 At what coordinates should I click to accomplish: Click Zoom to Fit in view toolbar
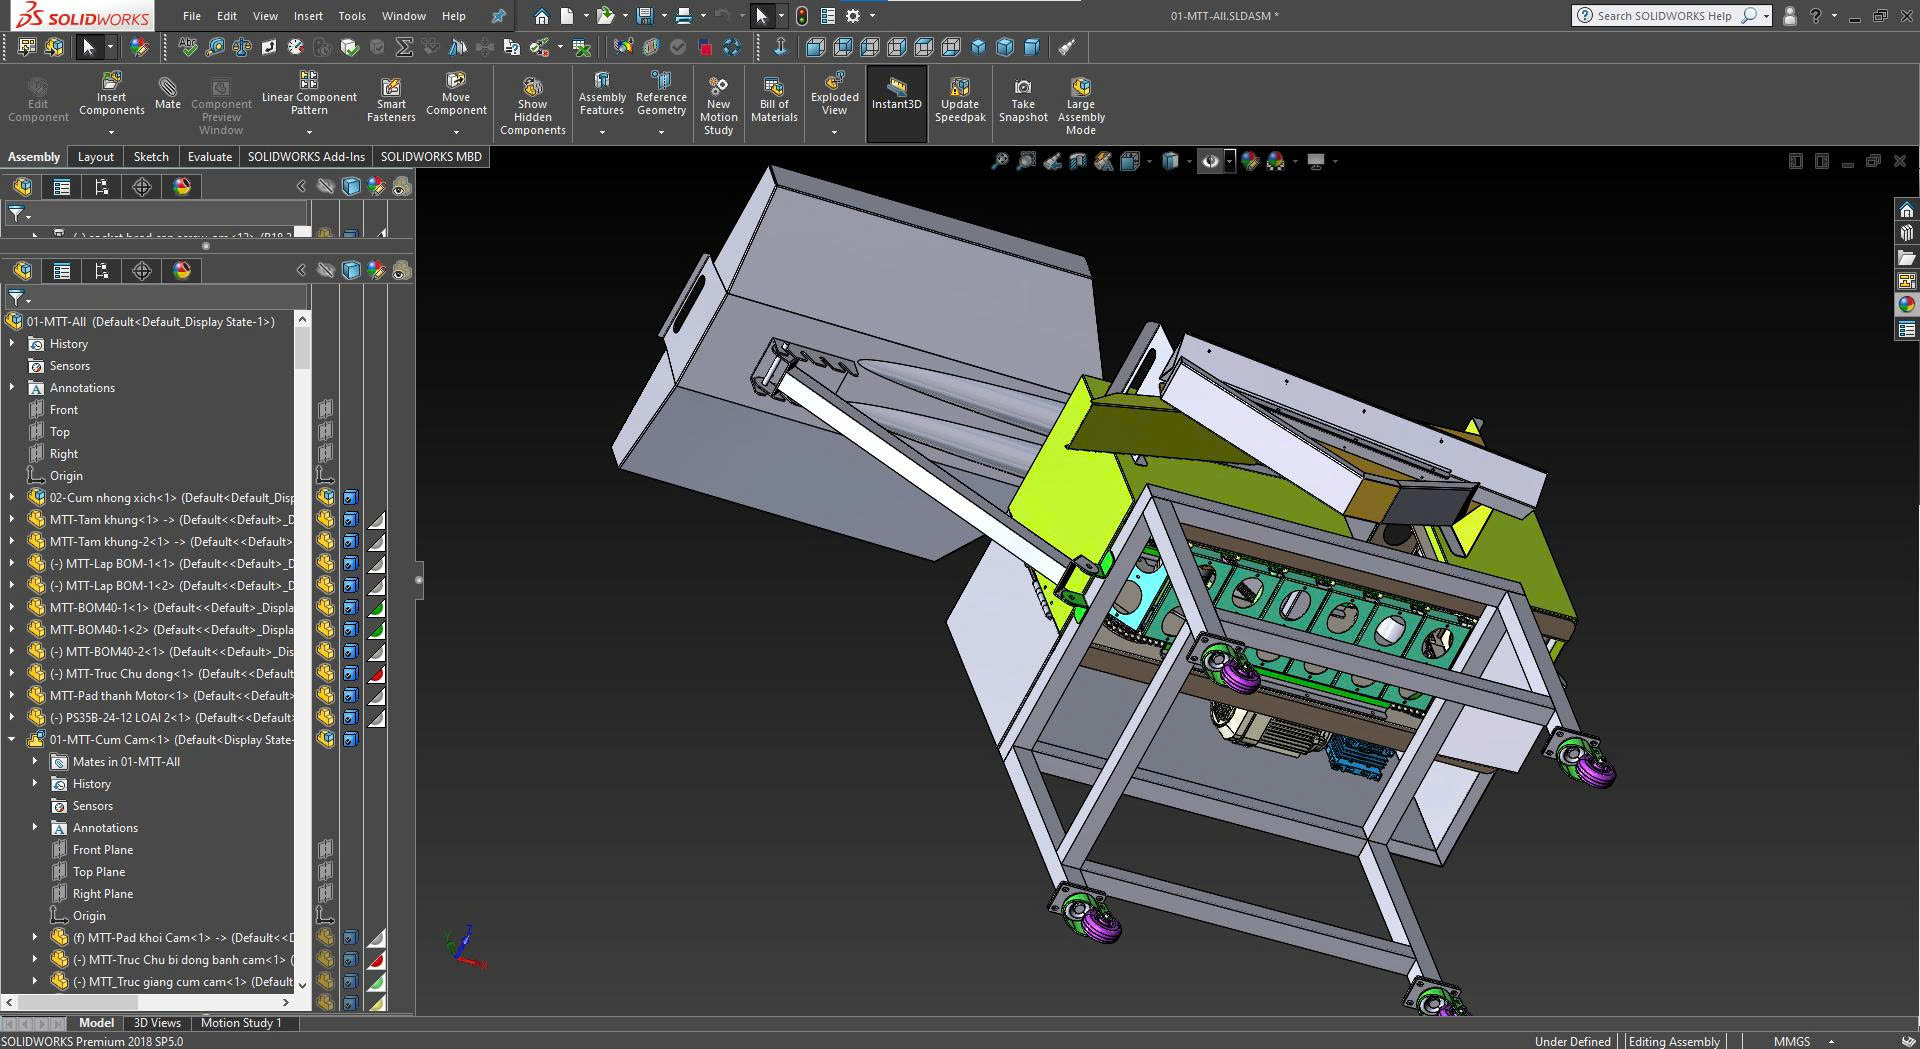pos(999,161)
